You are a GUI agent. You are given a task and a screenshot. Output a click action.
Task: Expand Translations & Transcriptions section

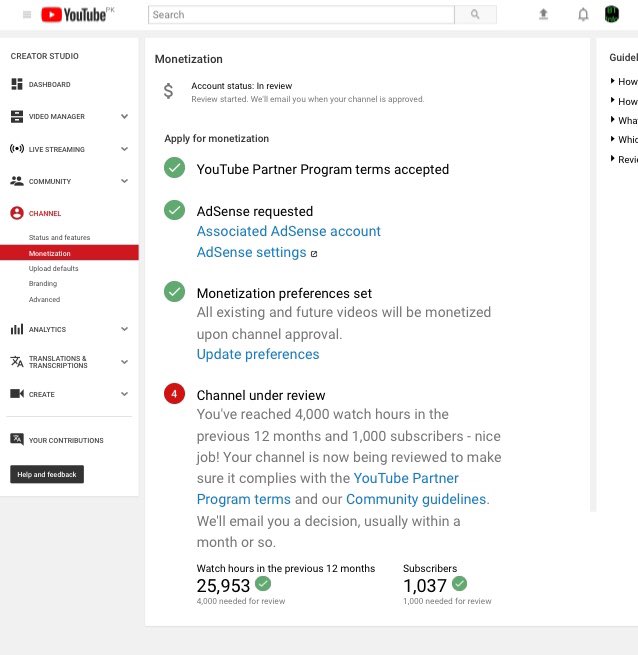(x=125, y=362)
